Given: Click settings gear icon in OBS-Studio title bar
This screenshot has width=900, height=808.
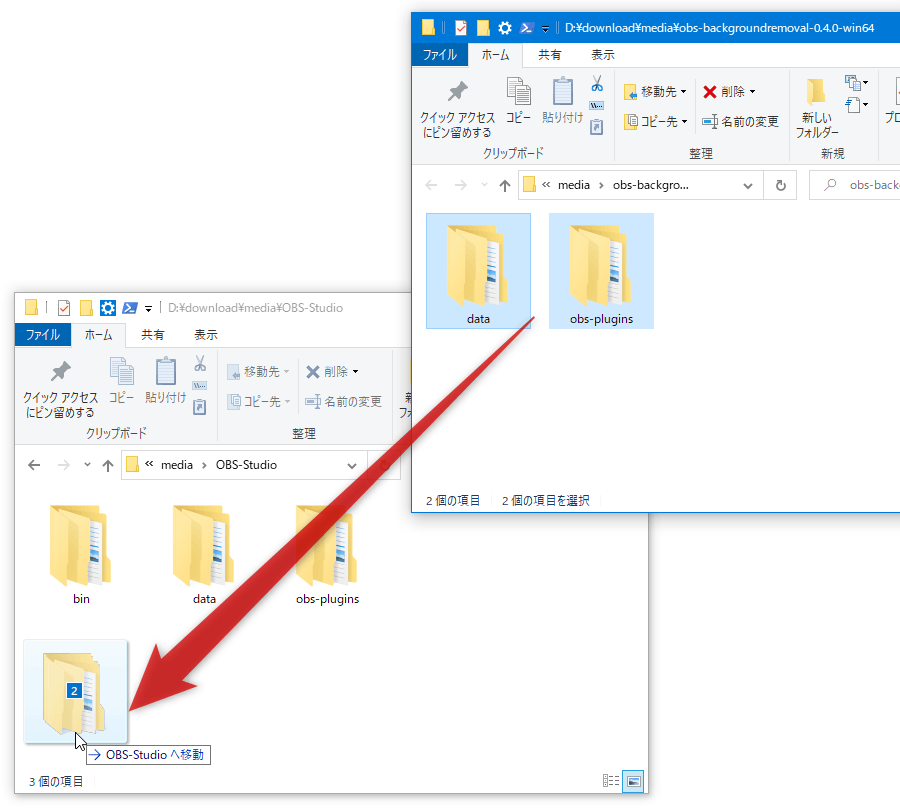Looking at the screenshot, I should tap(107, 308).
